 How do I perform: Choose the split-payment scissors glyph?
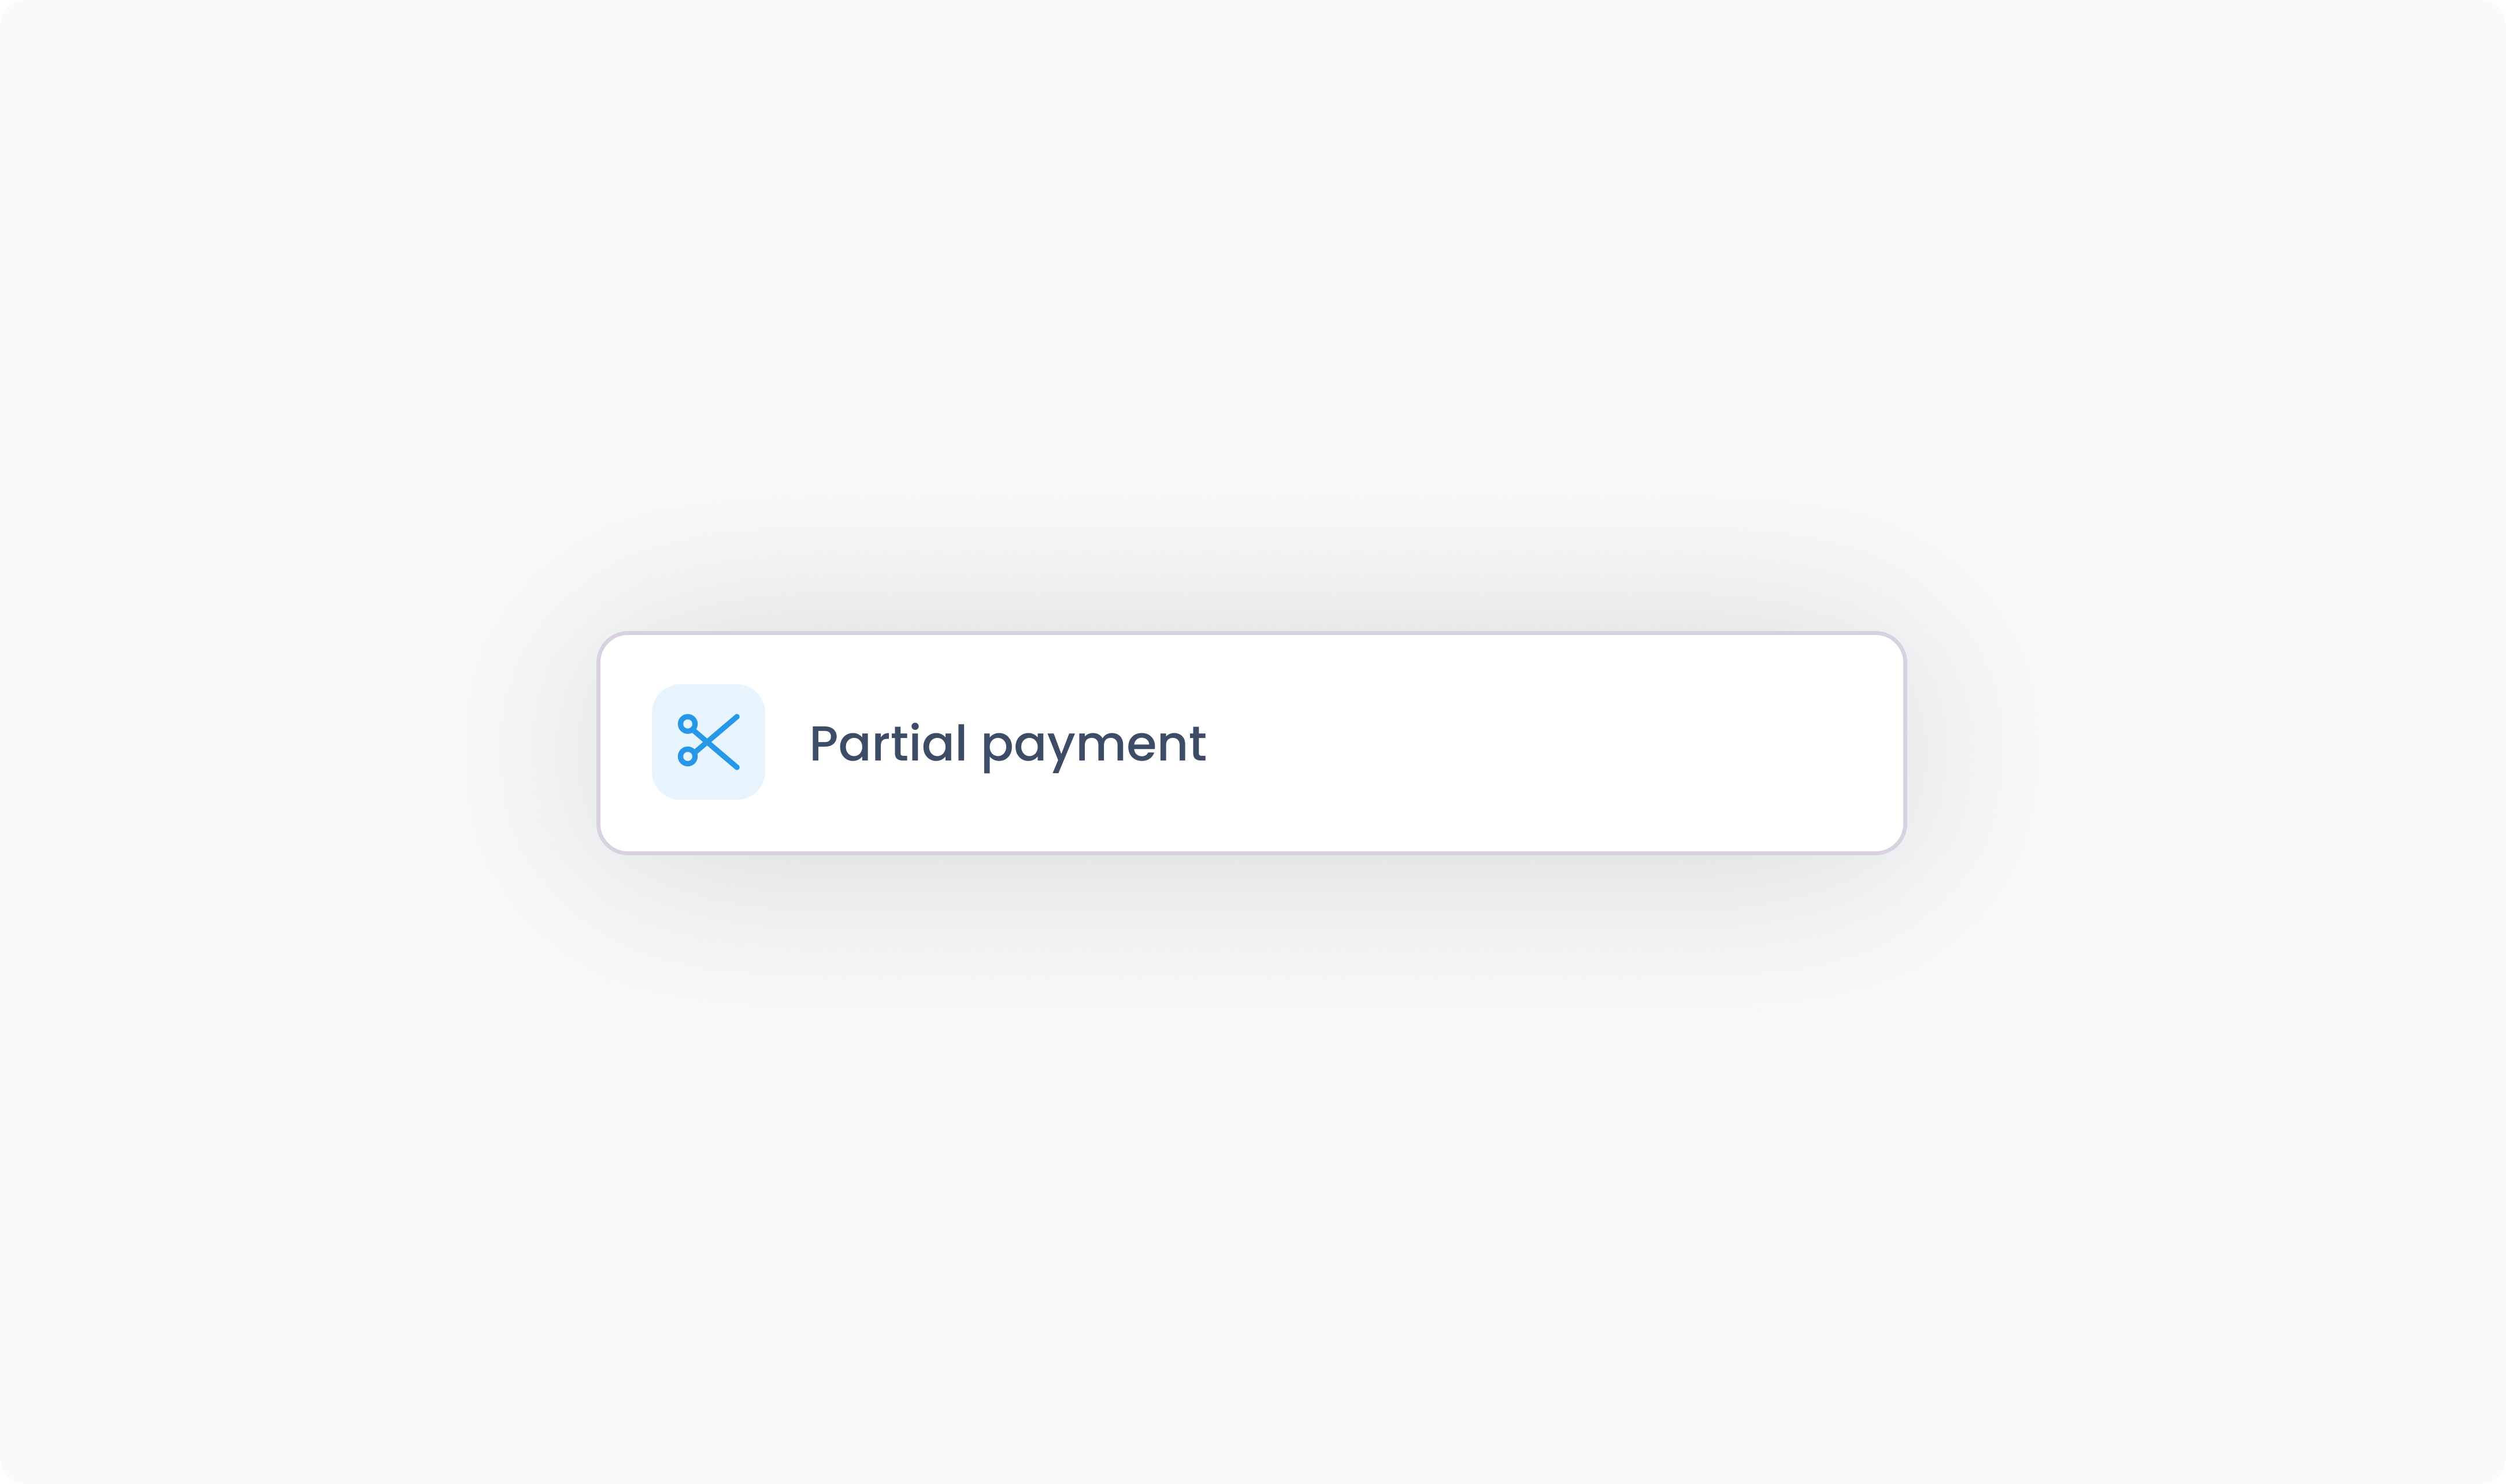click(708, 742)
